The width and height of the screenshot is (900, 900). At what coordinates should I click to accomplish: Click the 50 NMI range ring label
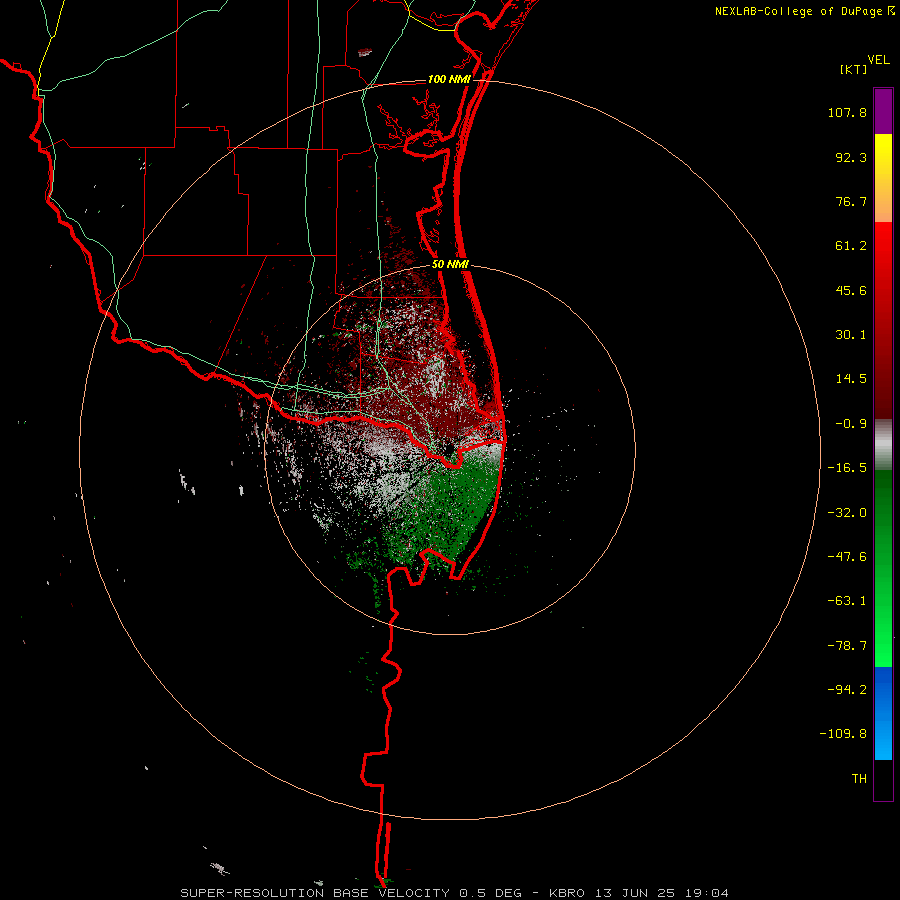pos(451,265)
